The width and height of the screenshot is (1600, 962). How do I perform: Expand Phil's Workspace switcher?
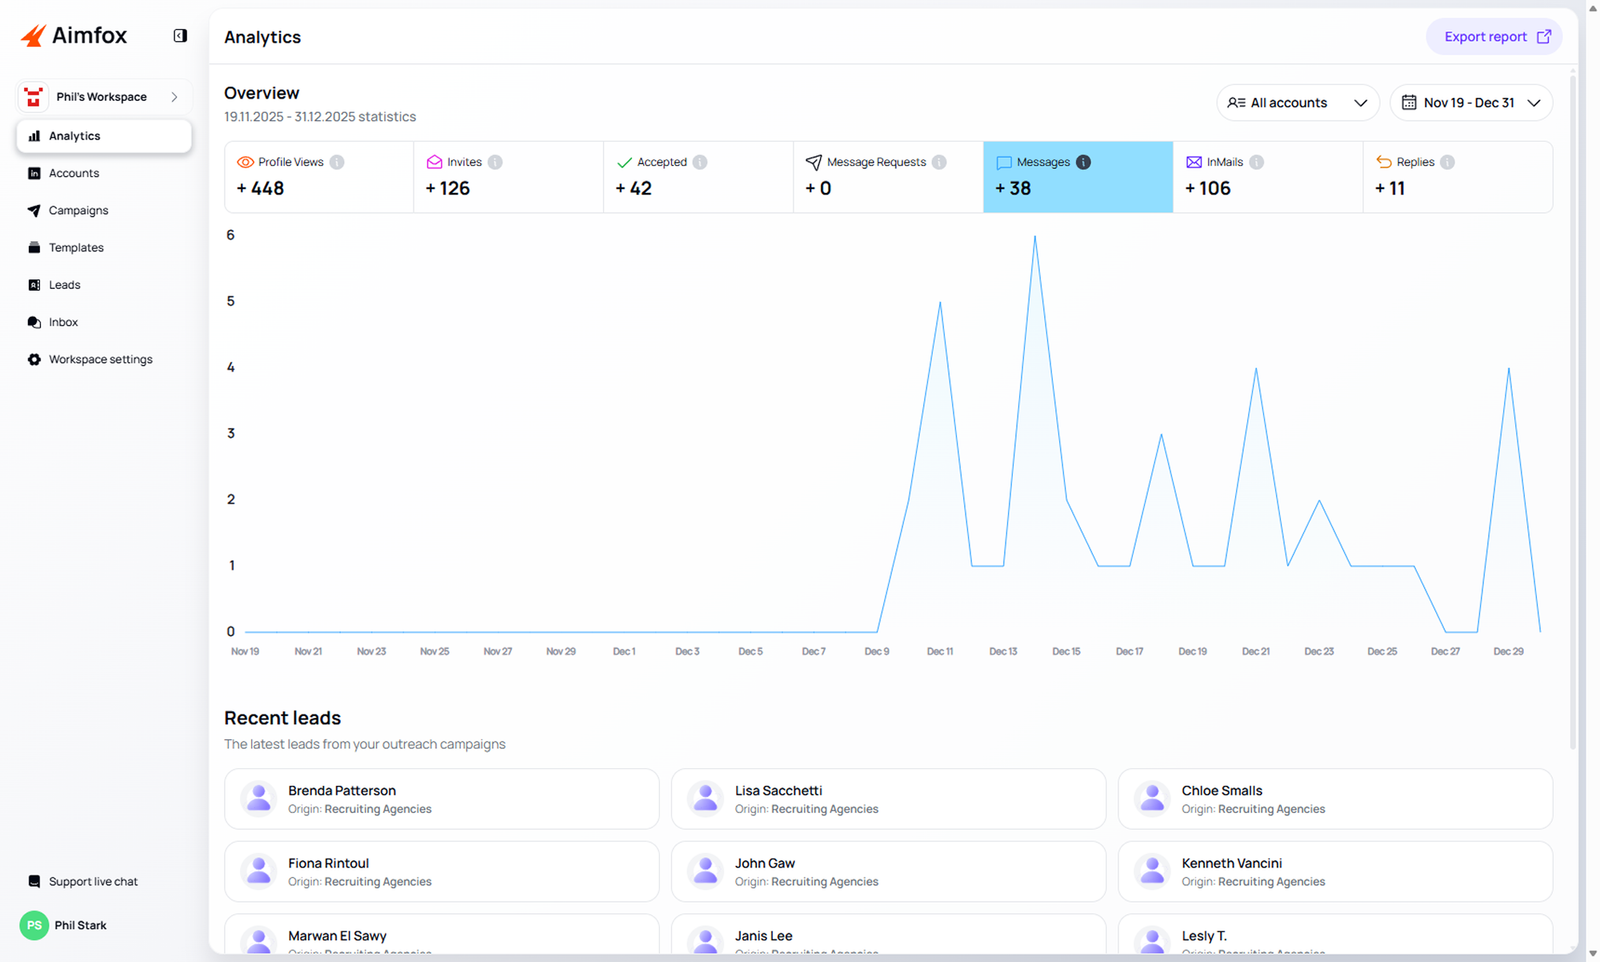click(103, 97)
